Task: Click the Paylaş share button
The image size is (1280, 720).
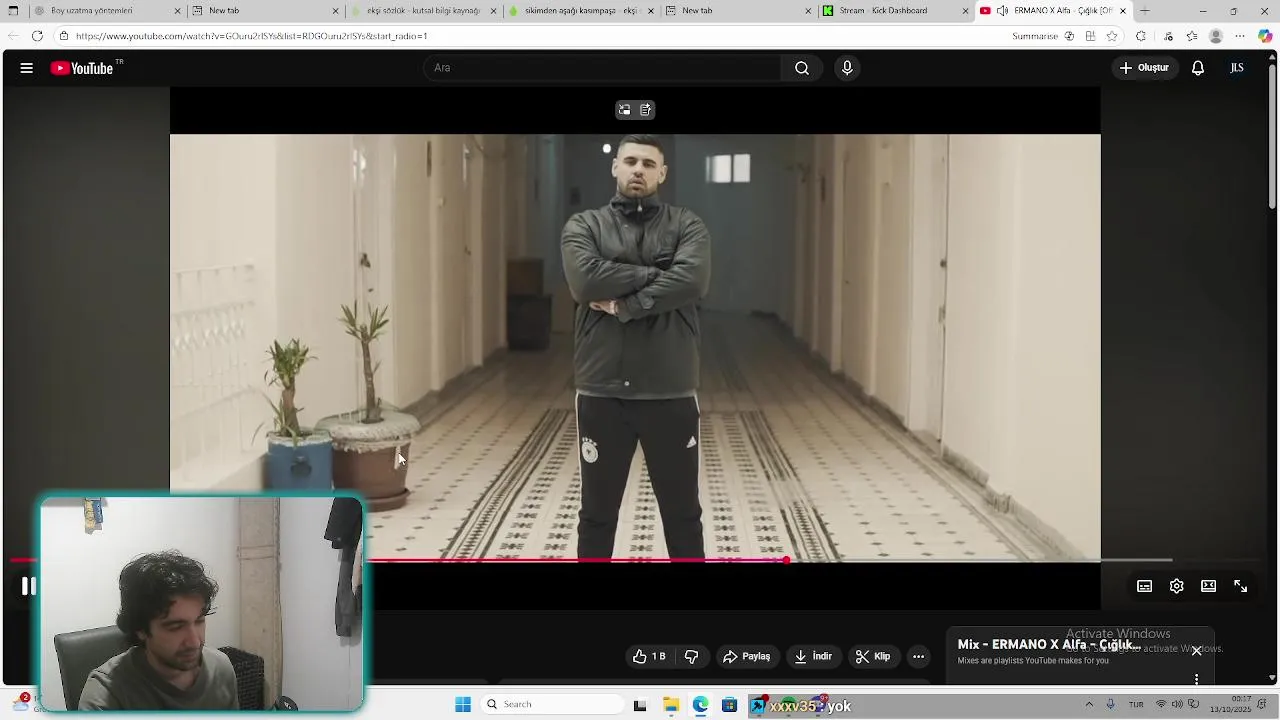Action: point(746,656)
